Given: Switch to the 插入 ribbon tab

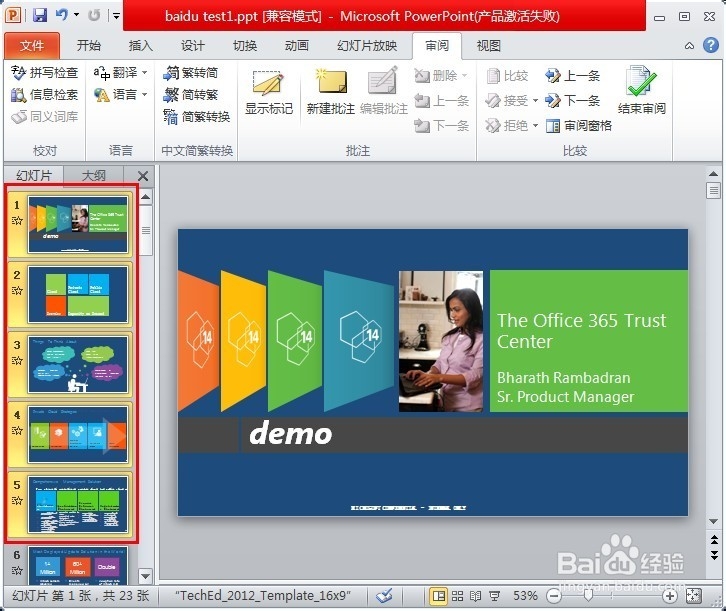Looking at the screenshot, I should pos(140,45).
